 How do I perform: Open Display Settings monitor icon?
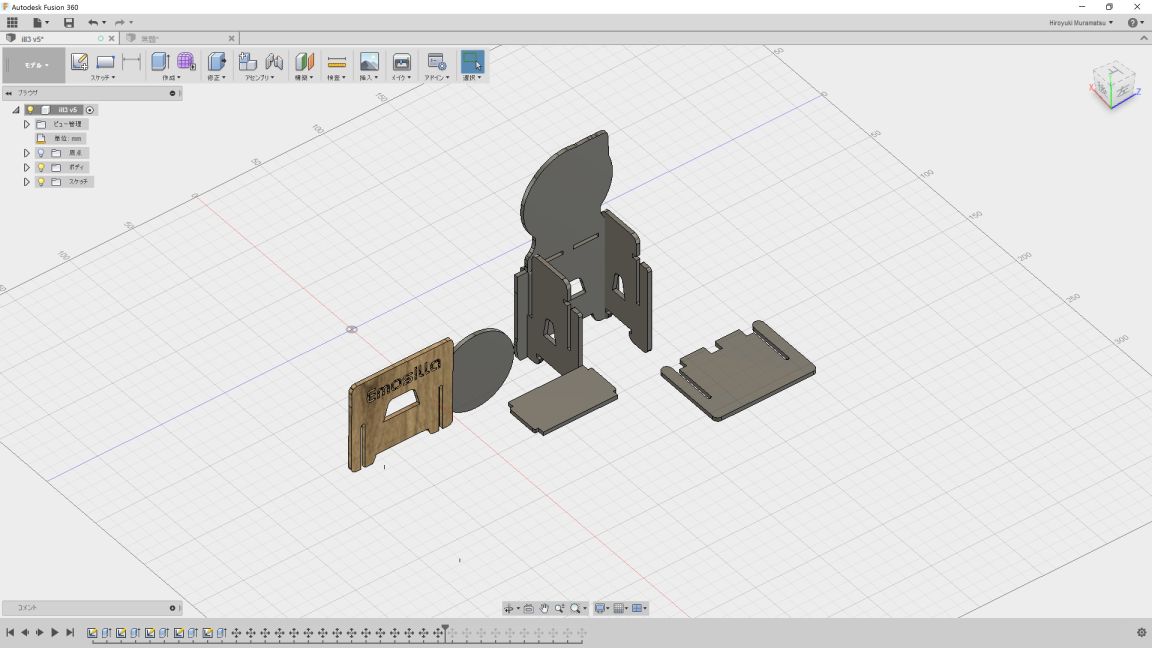coord(600,608)
